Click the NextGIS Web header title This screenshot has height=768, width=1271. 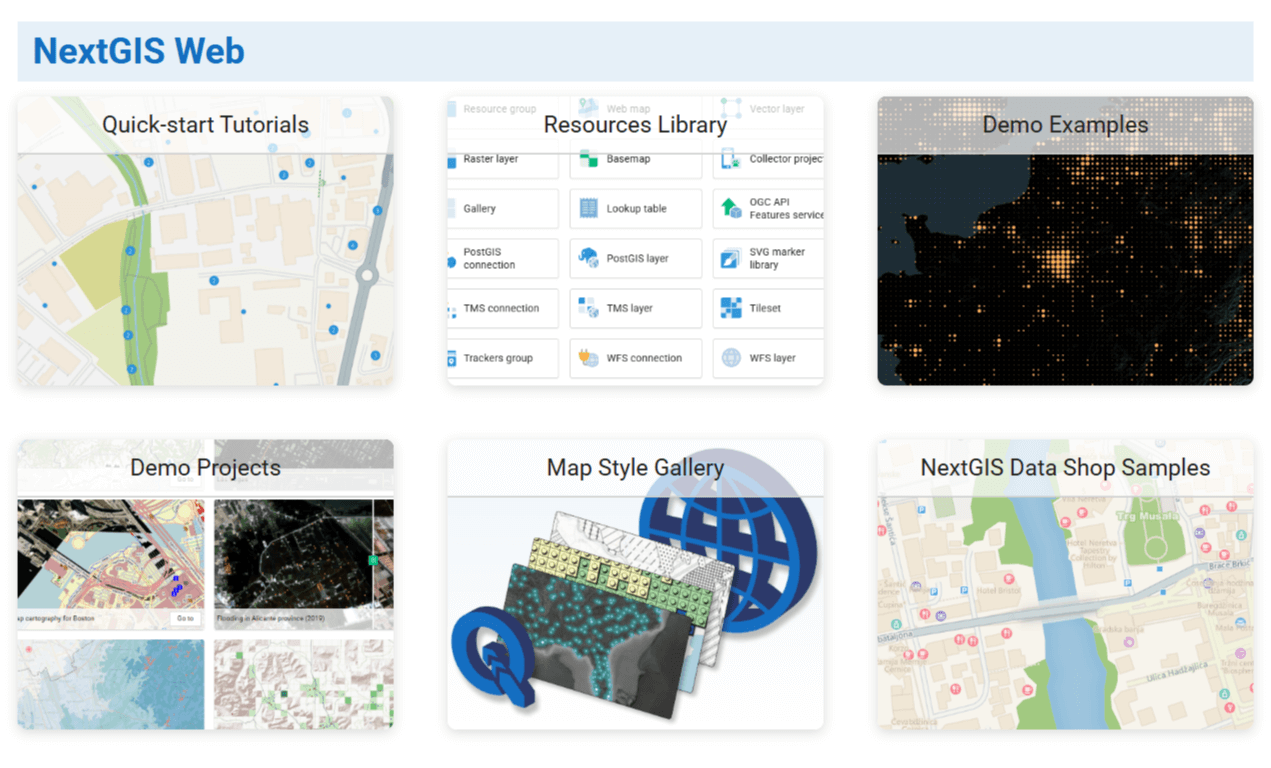click(139, 51)
